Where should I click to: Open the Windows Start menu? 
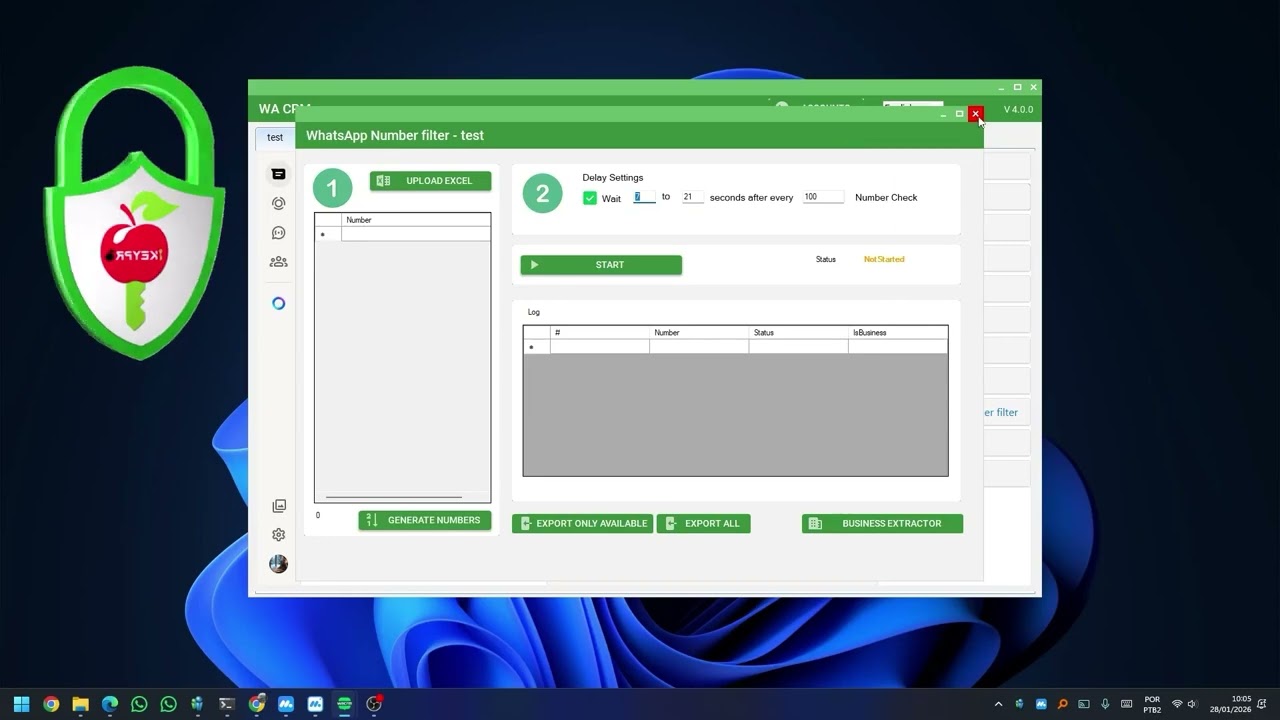(21, 704)
